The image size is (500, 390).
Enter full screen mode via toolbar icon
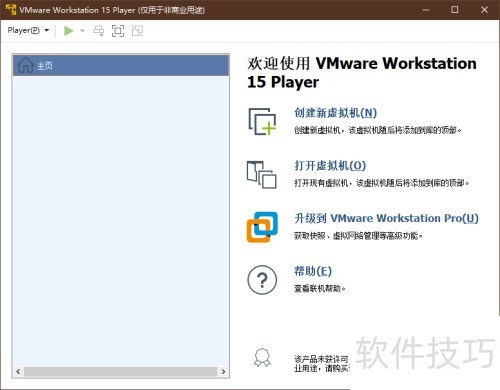[118, 31]
